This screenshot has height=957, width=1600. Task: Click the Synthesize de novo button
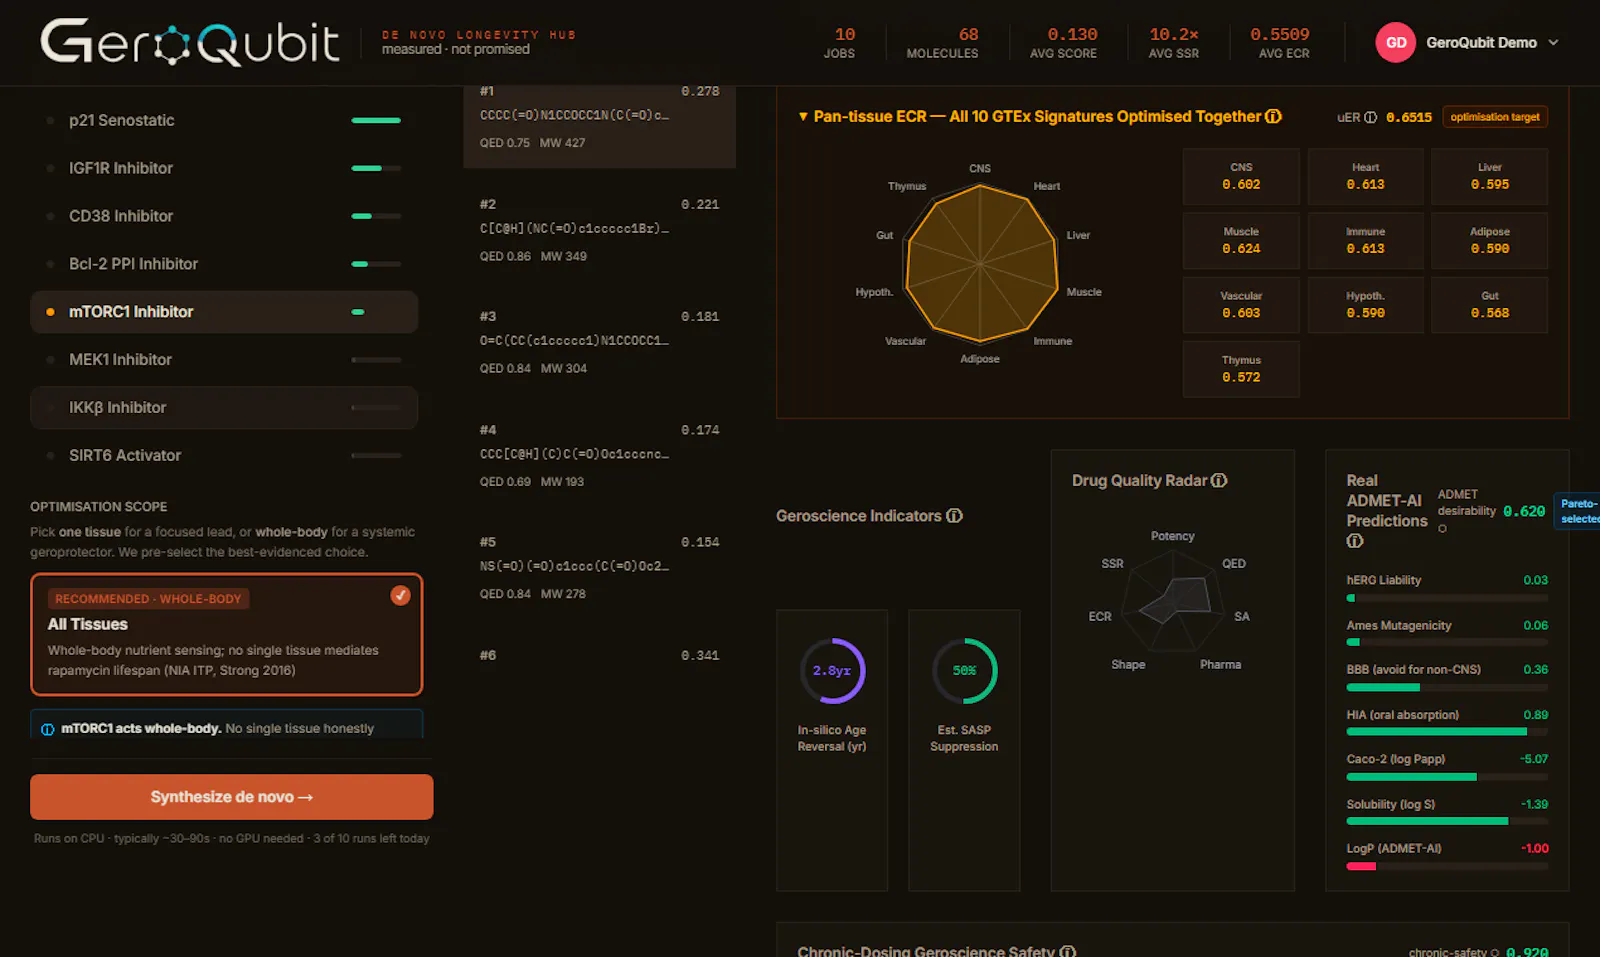pyautogui.click(x=232, y=797)
